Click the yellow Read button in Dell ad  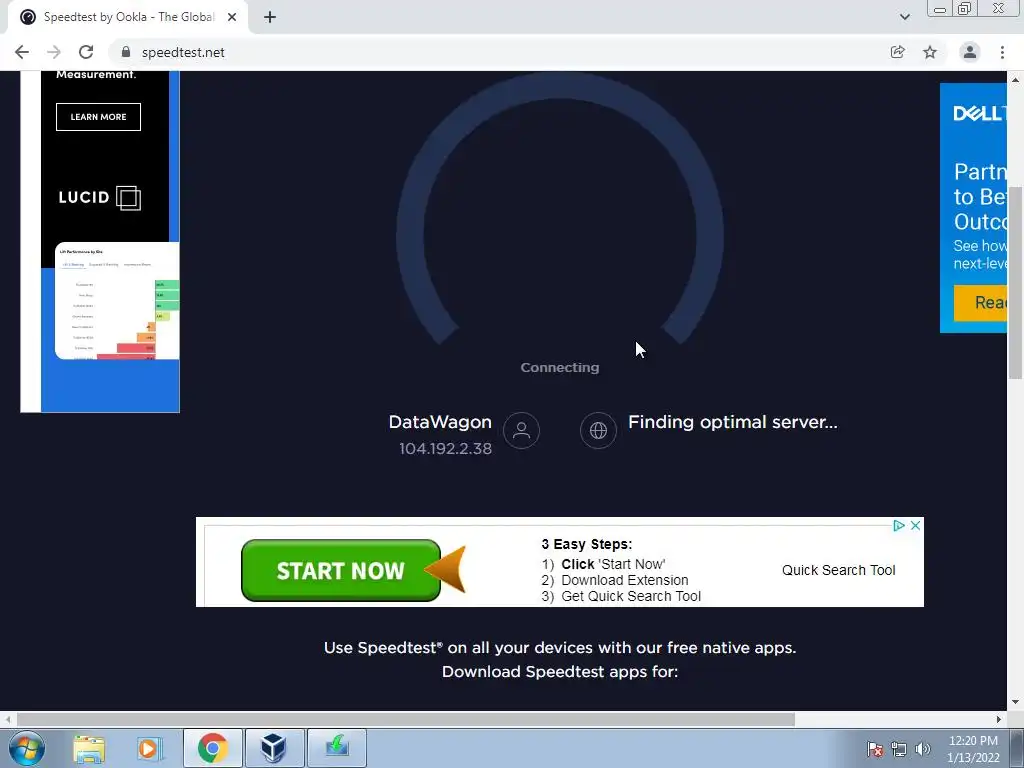[x=980, y=302]
